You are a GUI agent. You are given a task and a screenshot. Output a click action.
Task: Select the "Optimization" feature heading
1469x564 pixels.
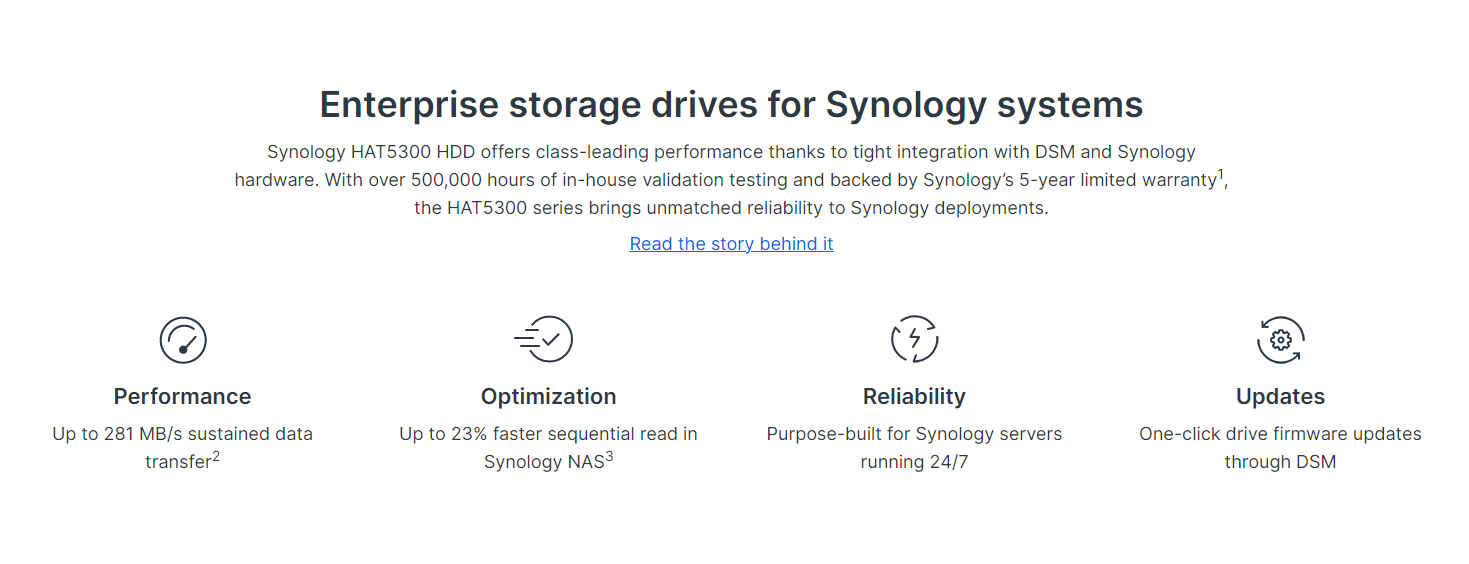[548, 397]
